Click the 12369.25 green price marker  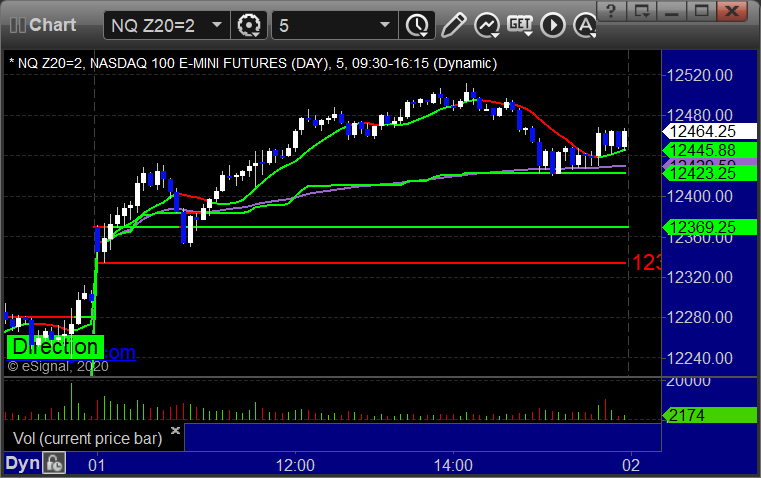tap(709, 227)
